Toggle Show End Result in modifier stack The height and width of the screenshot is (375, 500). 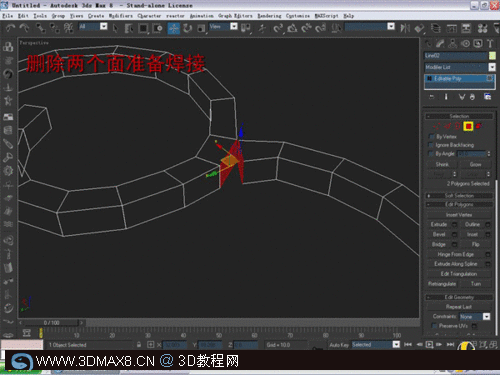coord(446,97)
